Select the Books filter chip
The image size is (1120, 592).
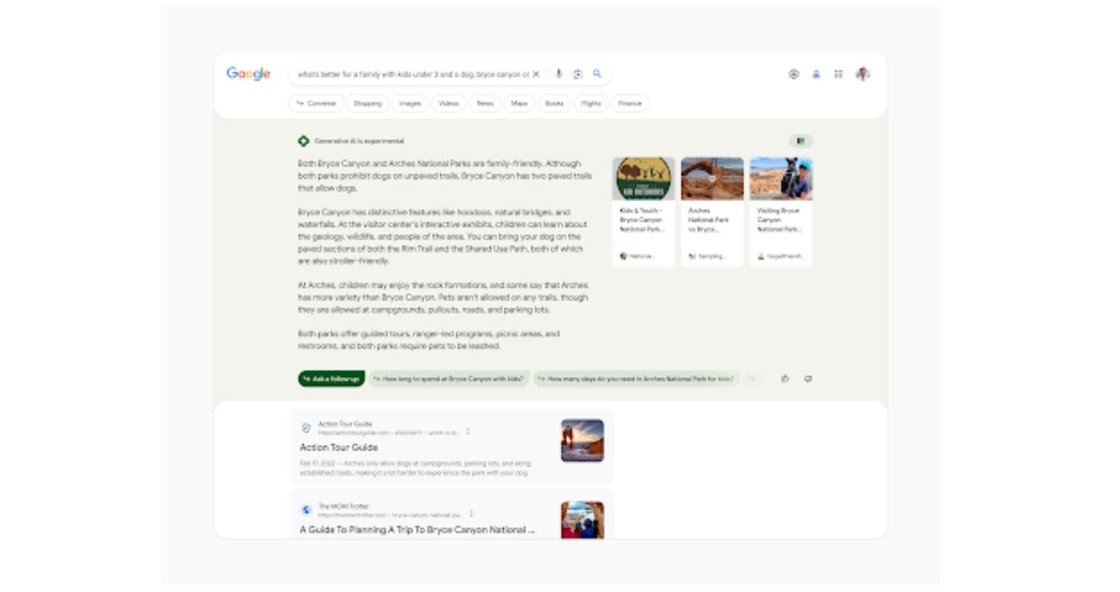click(554, 103)
